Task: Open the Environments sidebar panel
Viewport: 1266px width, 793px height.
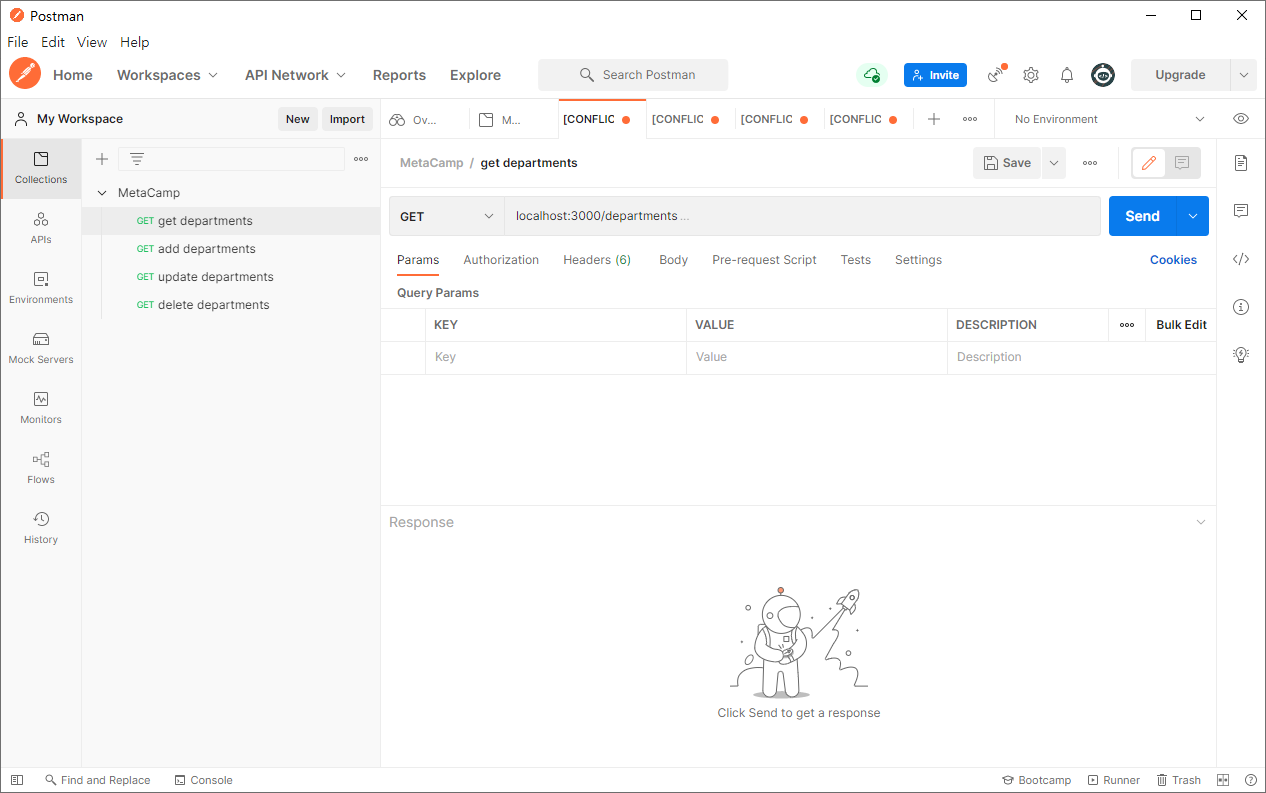Action: [41, 288]
